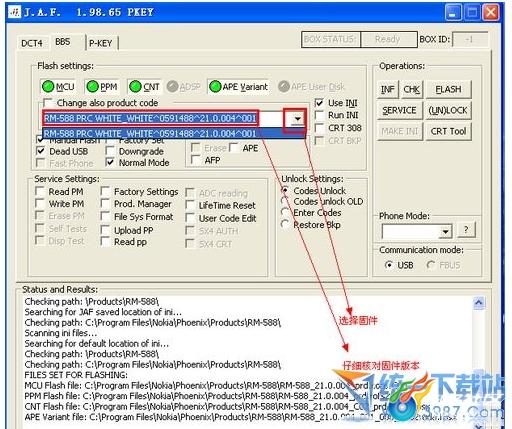
Task: Click the greyed ADSP indicator
Action: coord(183,87)
